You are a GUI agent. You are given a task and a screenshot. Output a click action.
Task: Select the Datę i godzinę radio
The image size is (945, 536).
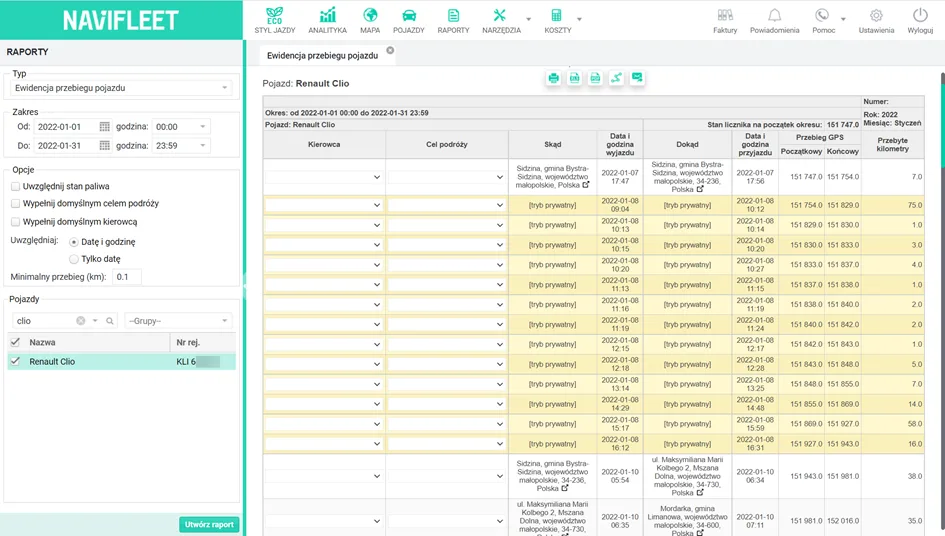tap(74, 242)
